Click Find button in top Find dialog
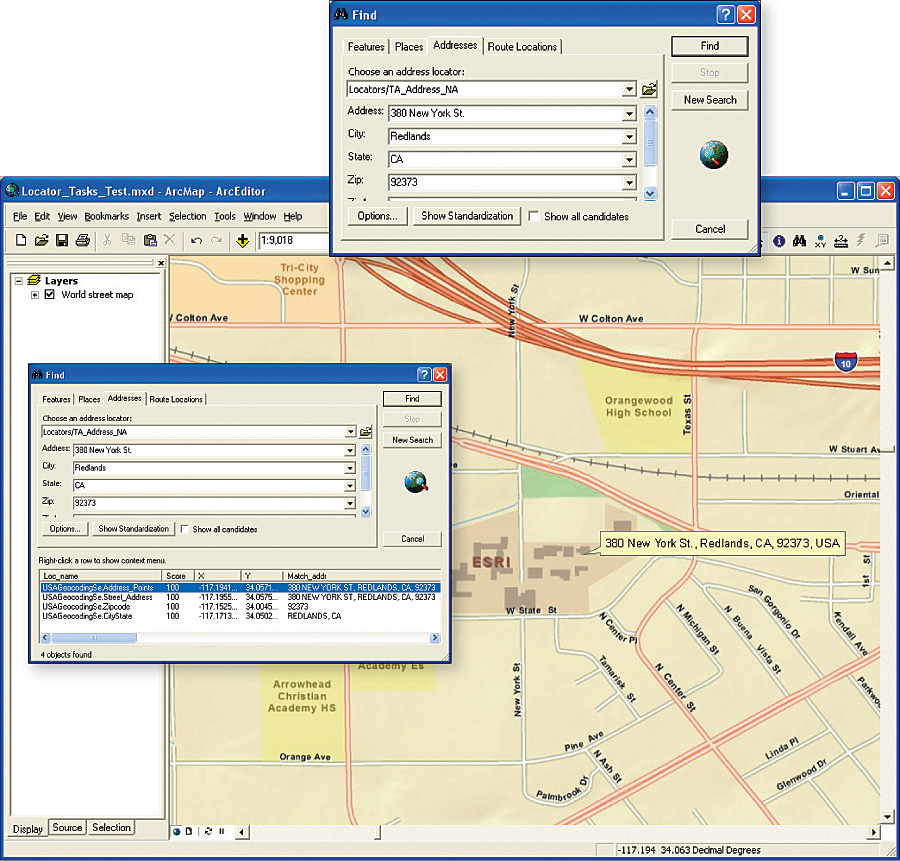Viewport: 900px width, 861px height. point(709,46)
